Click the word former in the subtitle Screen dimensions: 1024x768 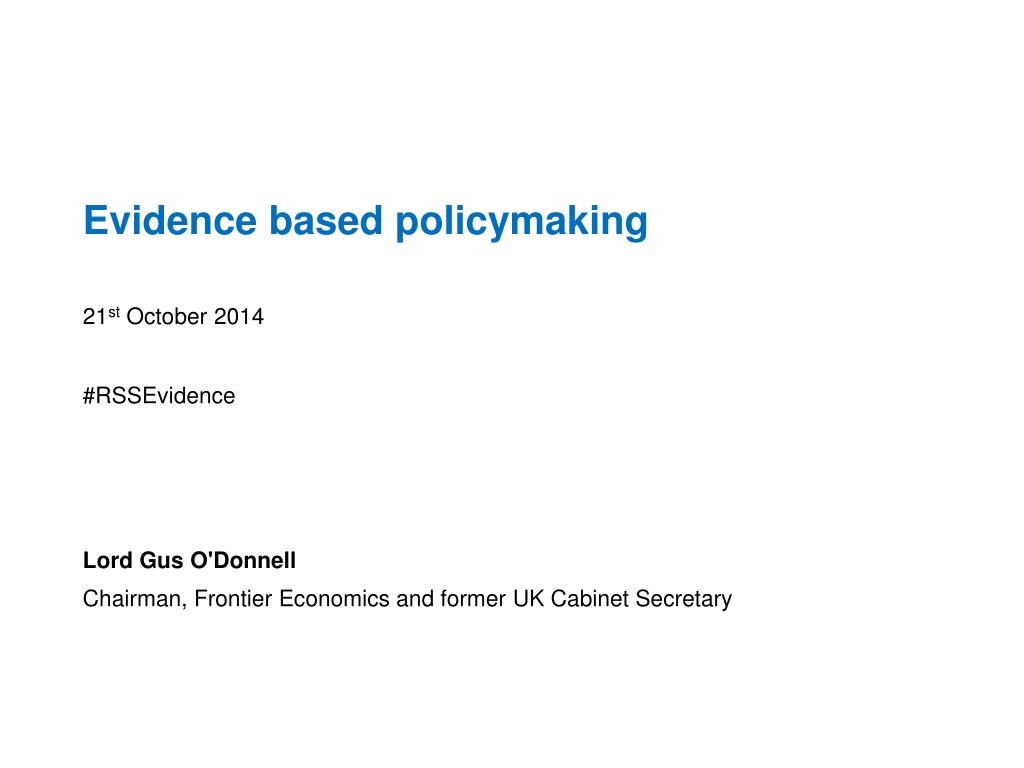click(473, 599)
